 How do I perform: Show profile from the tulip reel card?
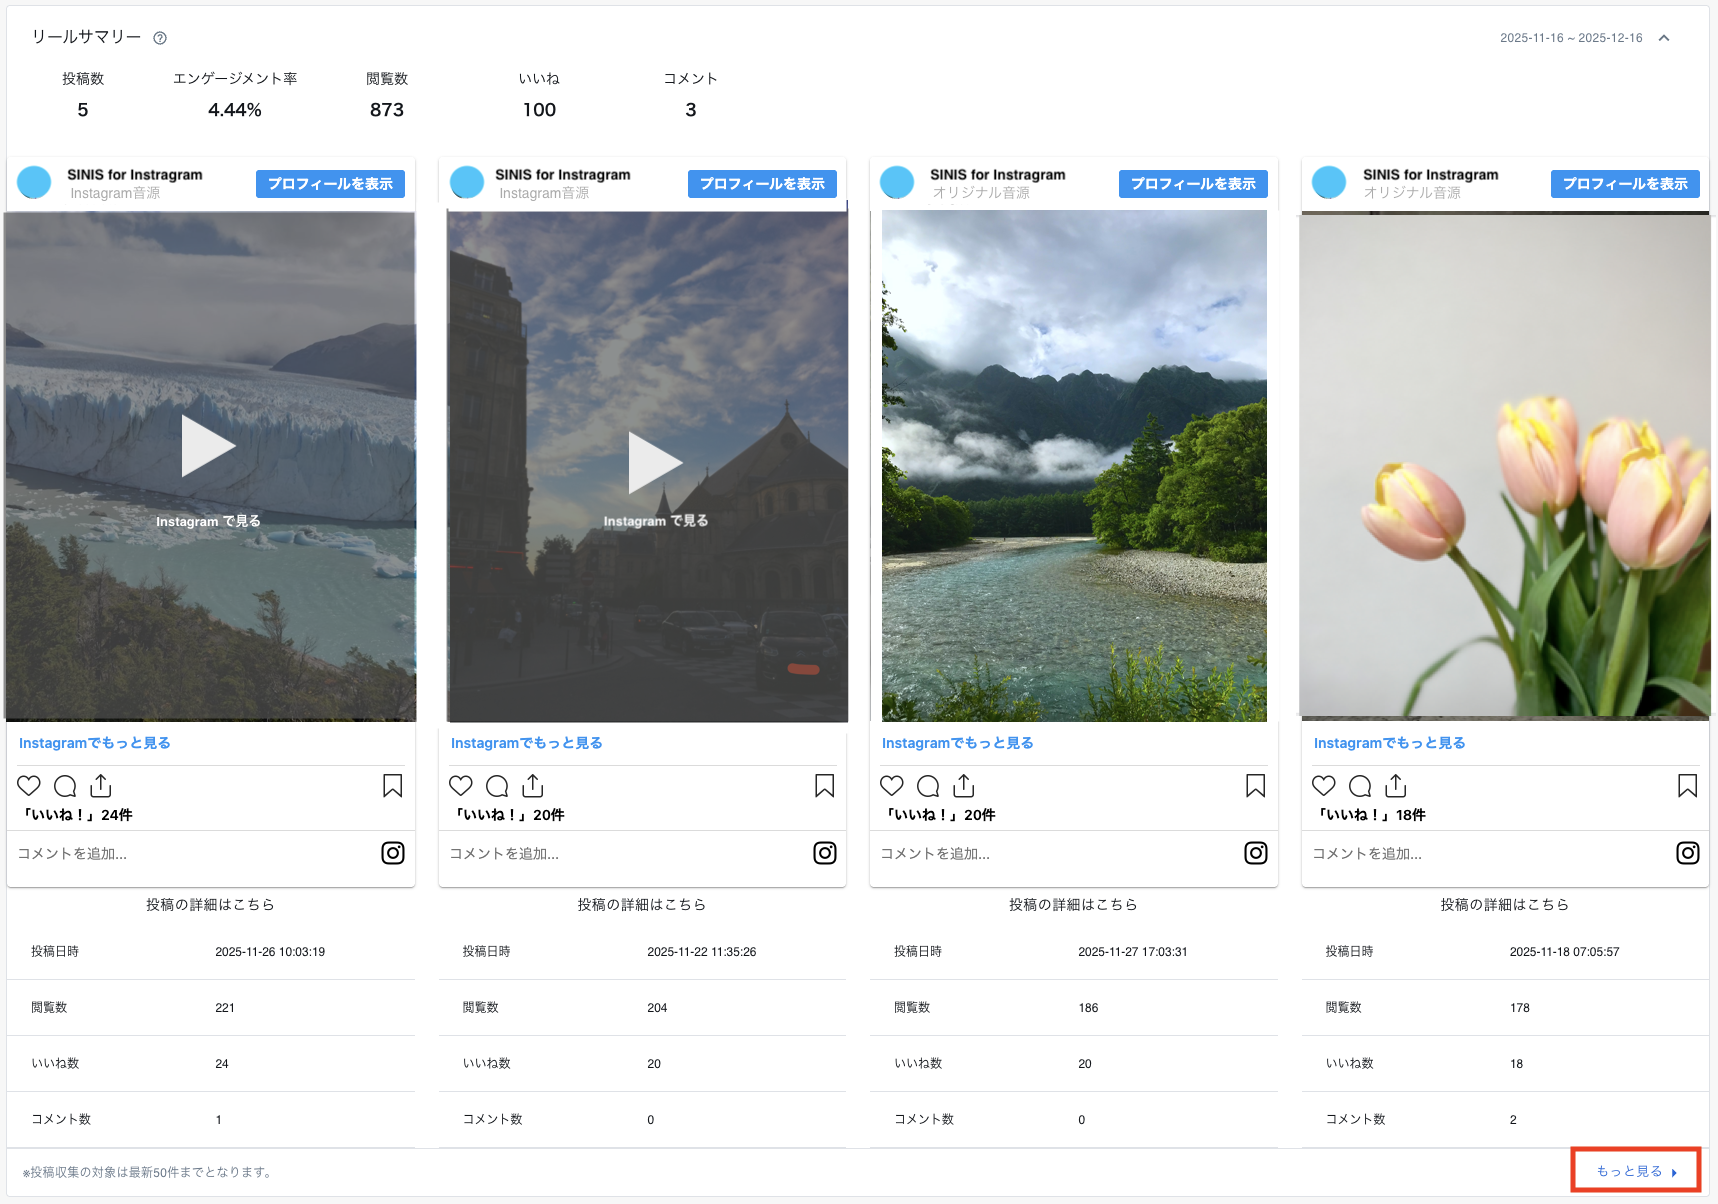[1624, 184]
